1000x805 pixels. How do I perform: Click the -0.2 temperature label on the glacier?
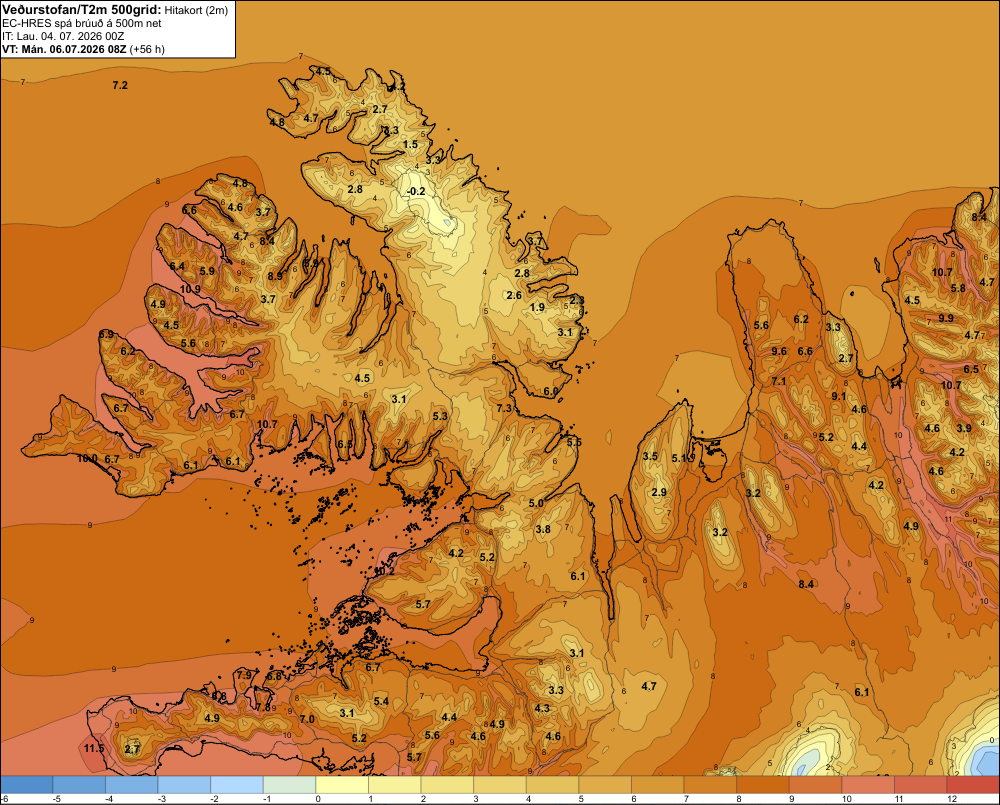[x=416, y=191]
